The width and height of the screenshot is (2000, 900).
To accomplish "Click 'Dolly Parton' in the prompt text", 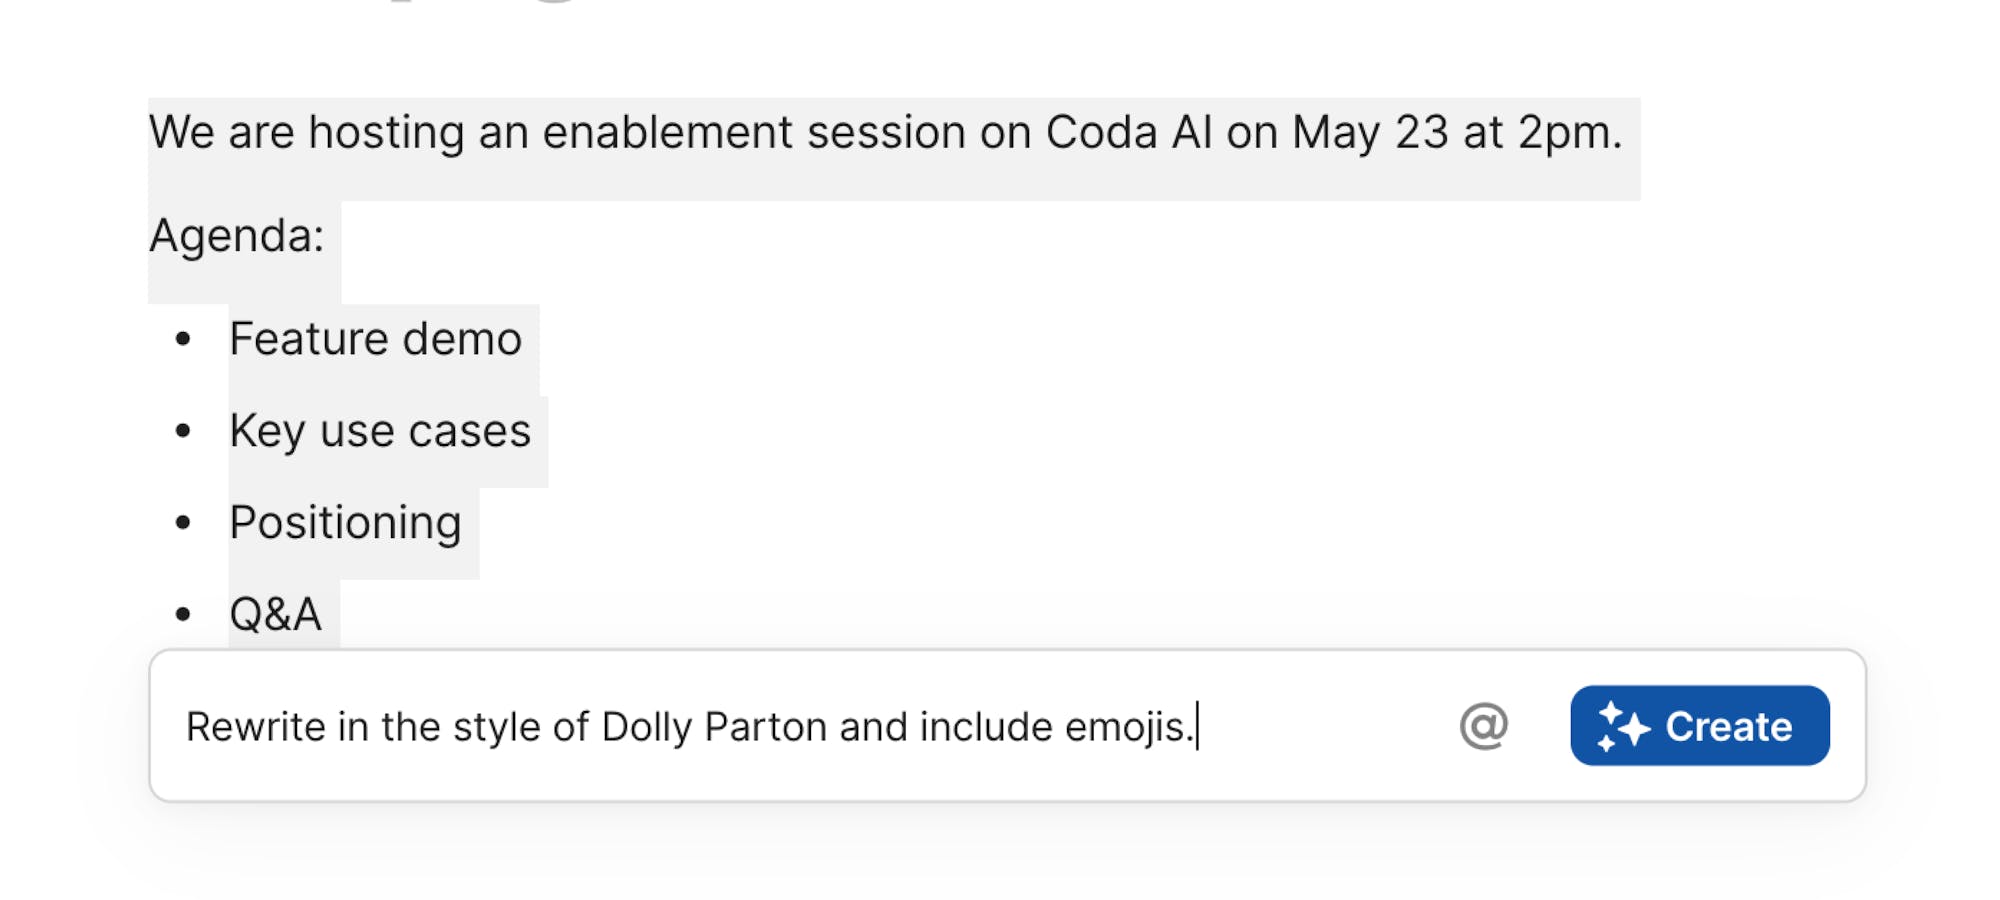I will 714,727.
